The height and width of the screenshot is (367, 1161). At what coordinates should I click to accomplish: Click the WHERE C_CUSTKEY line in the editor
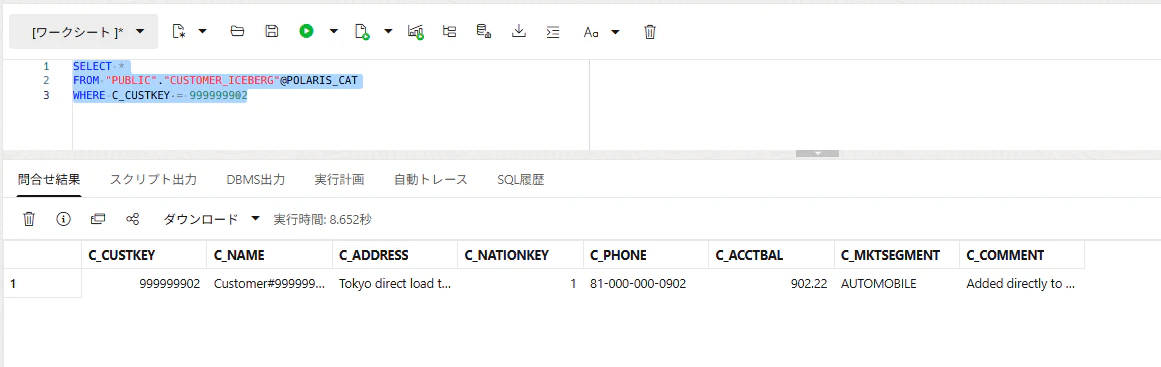click(x=160, y=95)
